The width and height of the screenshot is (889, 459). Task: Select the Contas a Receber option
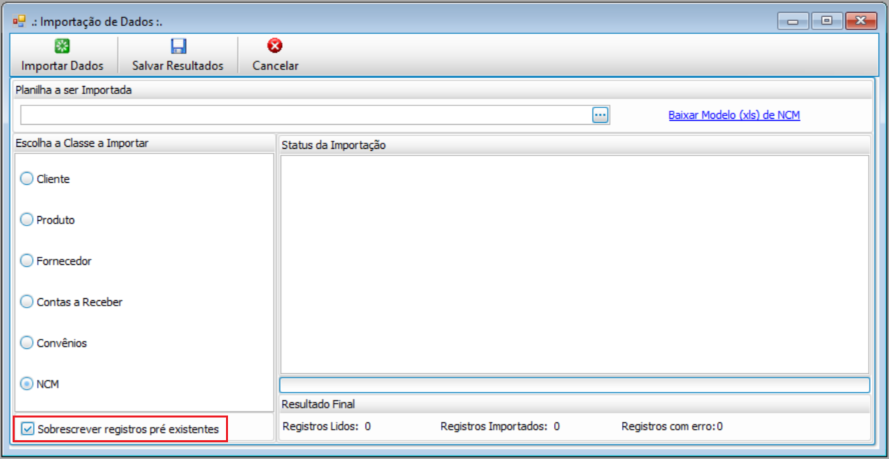pos(27,302)
